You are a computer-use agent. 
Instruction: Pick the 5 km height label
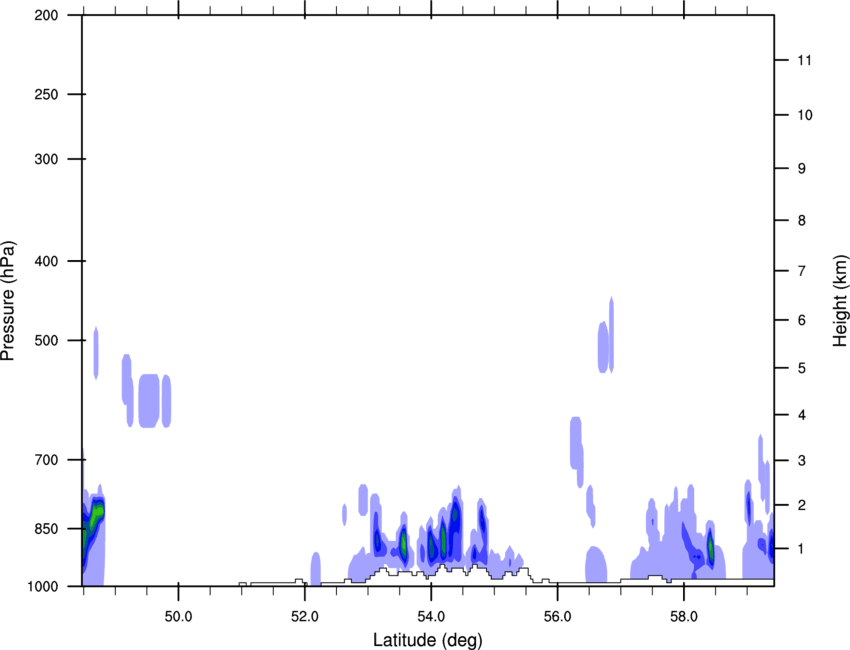point(802,368)
